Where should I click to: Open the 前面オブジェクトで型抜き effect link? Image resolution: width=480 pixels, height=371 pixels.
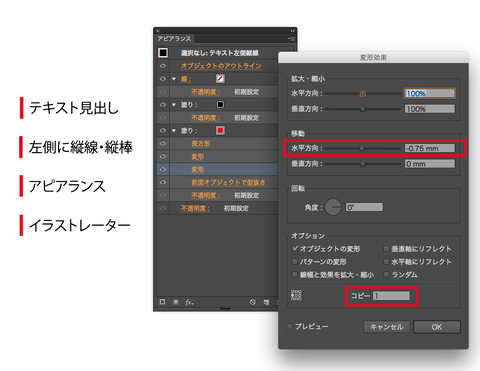point(228,182)
